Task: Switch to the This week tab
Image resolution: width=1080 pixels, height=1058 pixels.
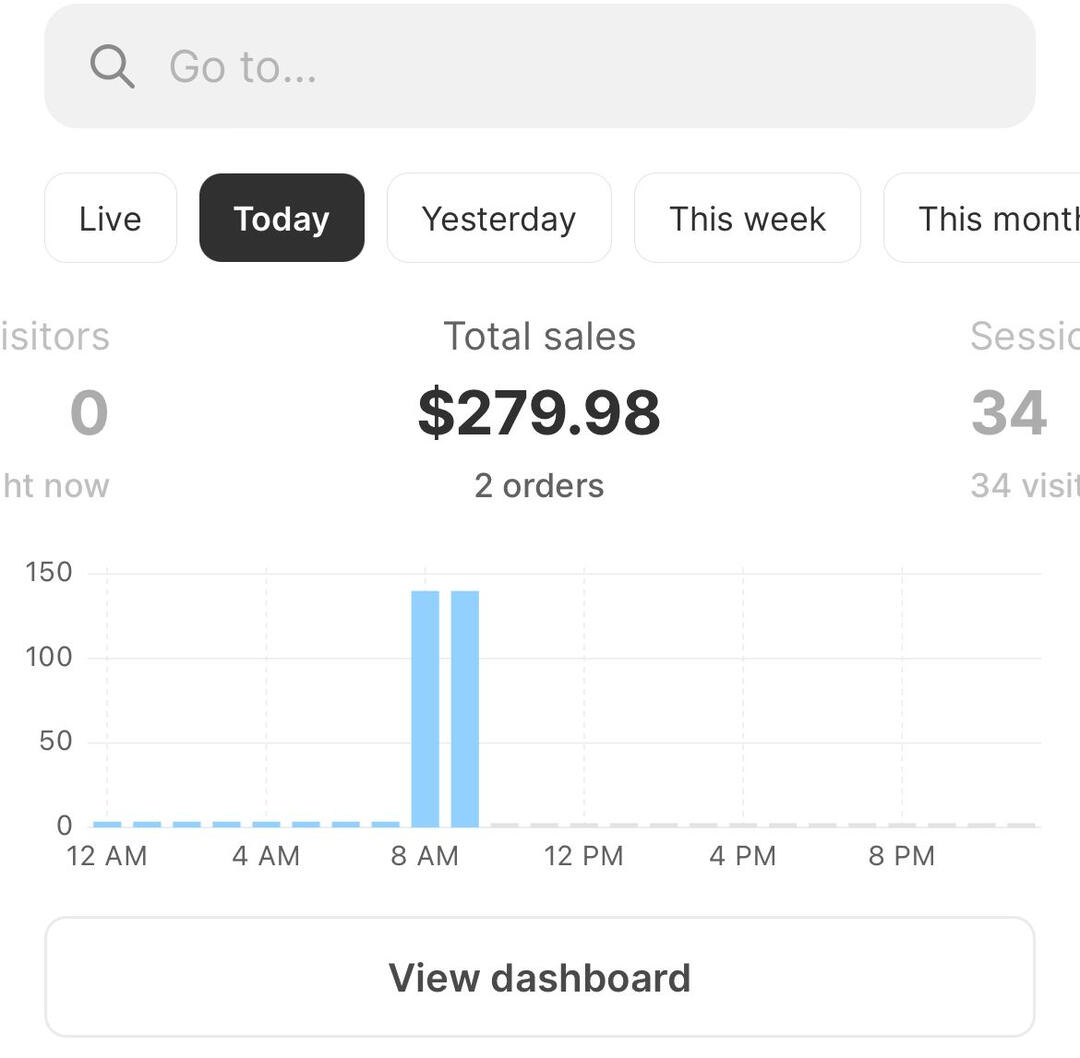Action: (x=747, y=218)
